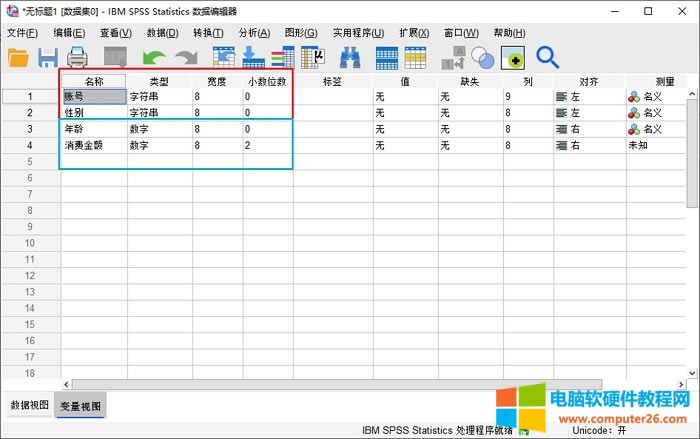
Task: Click the Open data file folder icon
Action: pyautogui.click(x=18, y=57)
